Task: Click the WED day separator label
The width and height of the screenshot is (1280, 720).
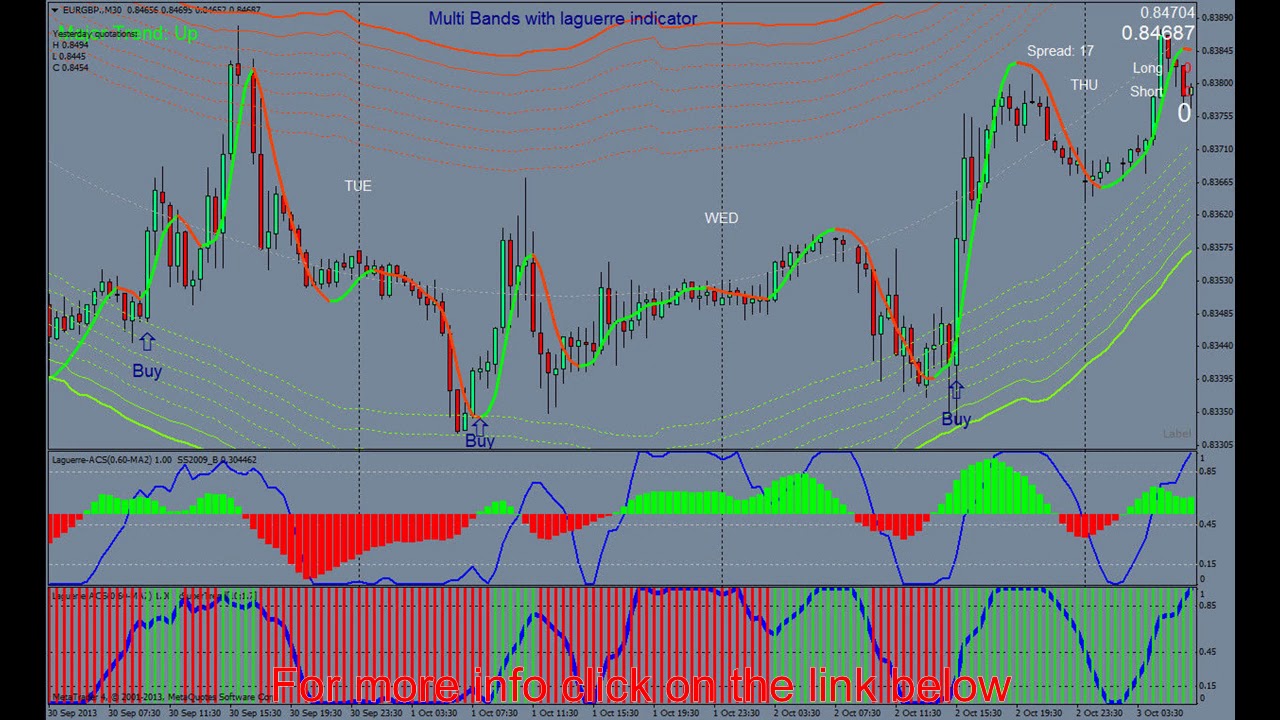Action: (721, 218)
